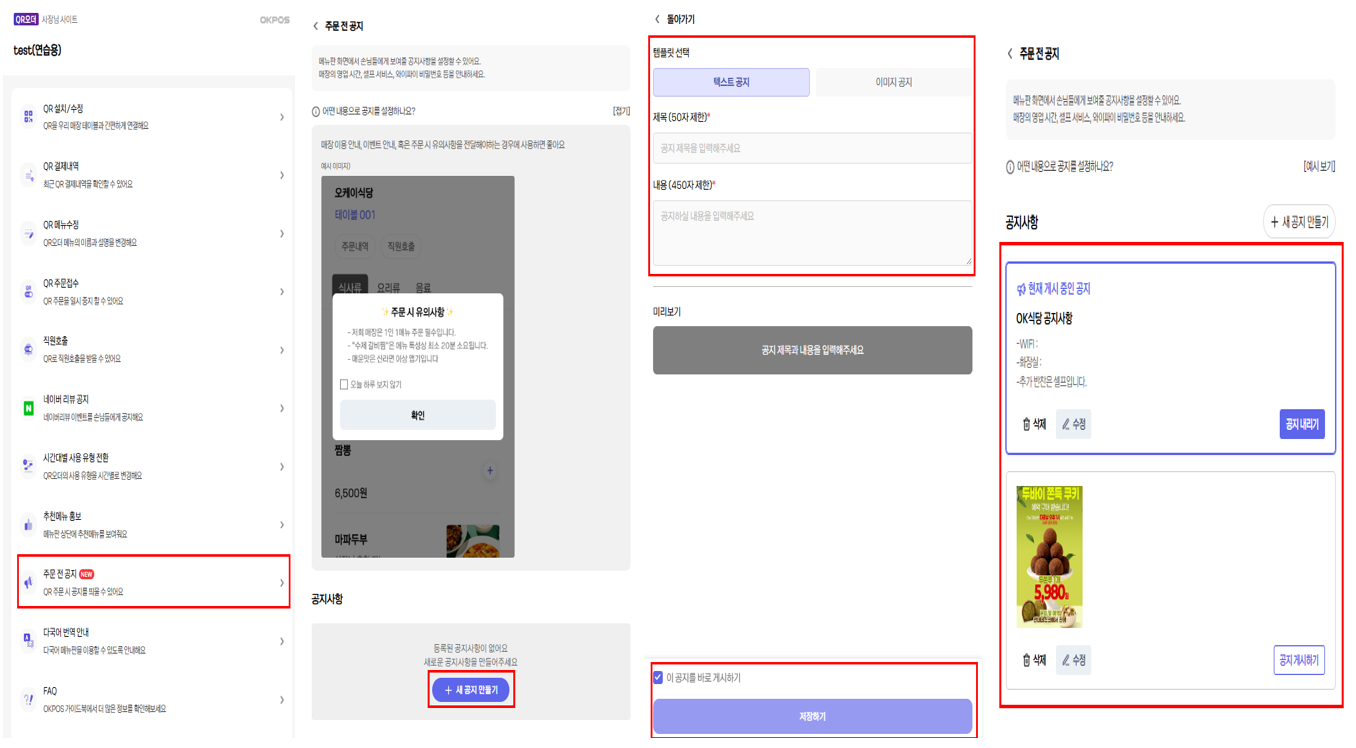
Task: Click the QR 설치/수정 sidebar icon
Action: pyautogui.click(x=28, y=117)
